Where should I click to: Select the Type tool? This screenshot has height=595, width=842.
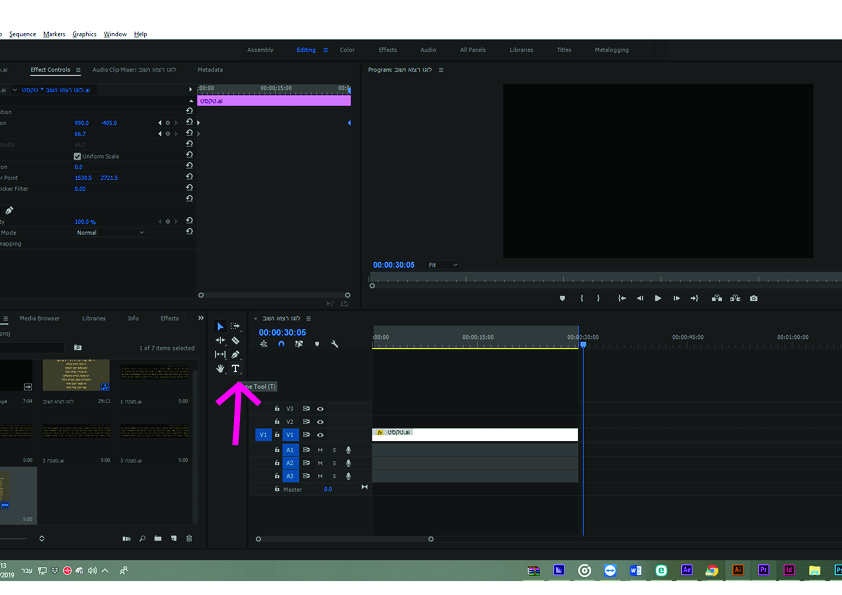click(x=236, y=369)
